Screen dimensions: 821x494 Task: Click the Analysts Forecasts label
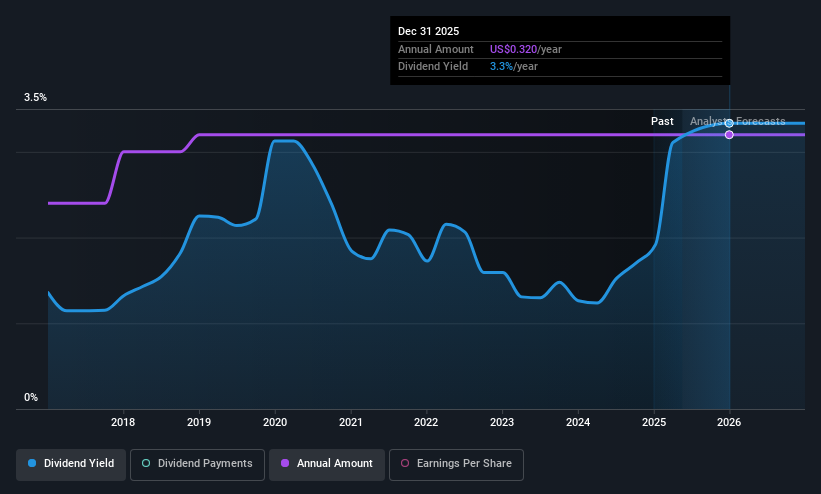coord(737,122)
